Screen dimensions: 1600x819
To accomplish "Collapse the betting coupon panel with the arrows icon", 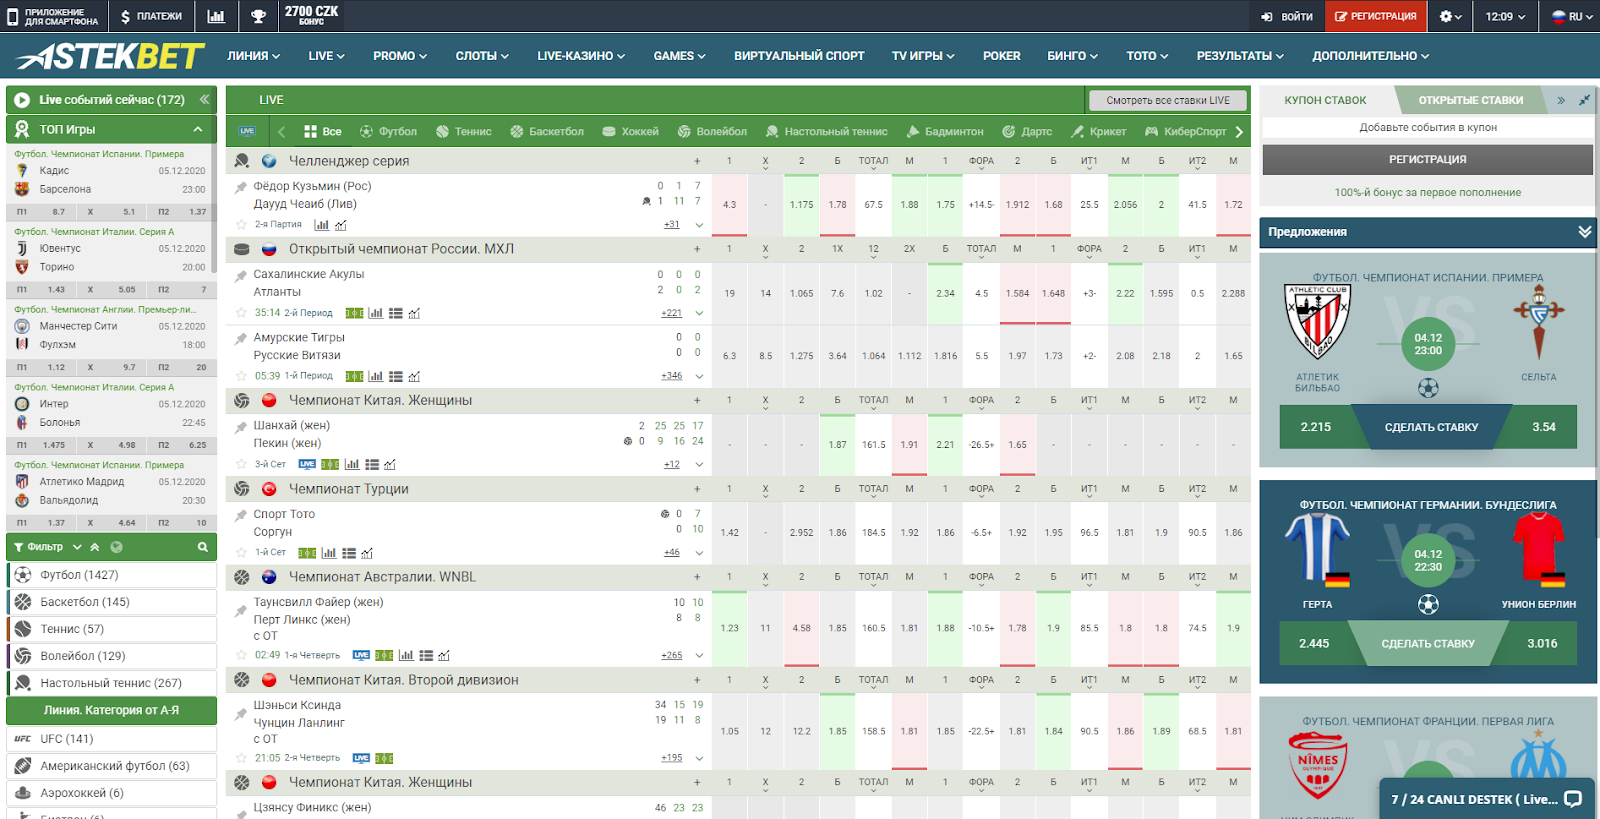I will (1561, 100).
